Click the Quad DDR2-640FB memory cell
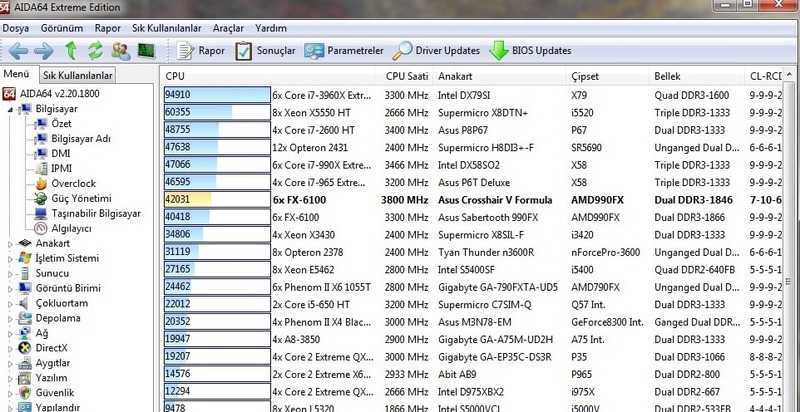800x412 pixels. 694,270
